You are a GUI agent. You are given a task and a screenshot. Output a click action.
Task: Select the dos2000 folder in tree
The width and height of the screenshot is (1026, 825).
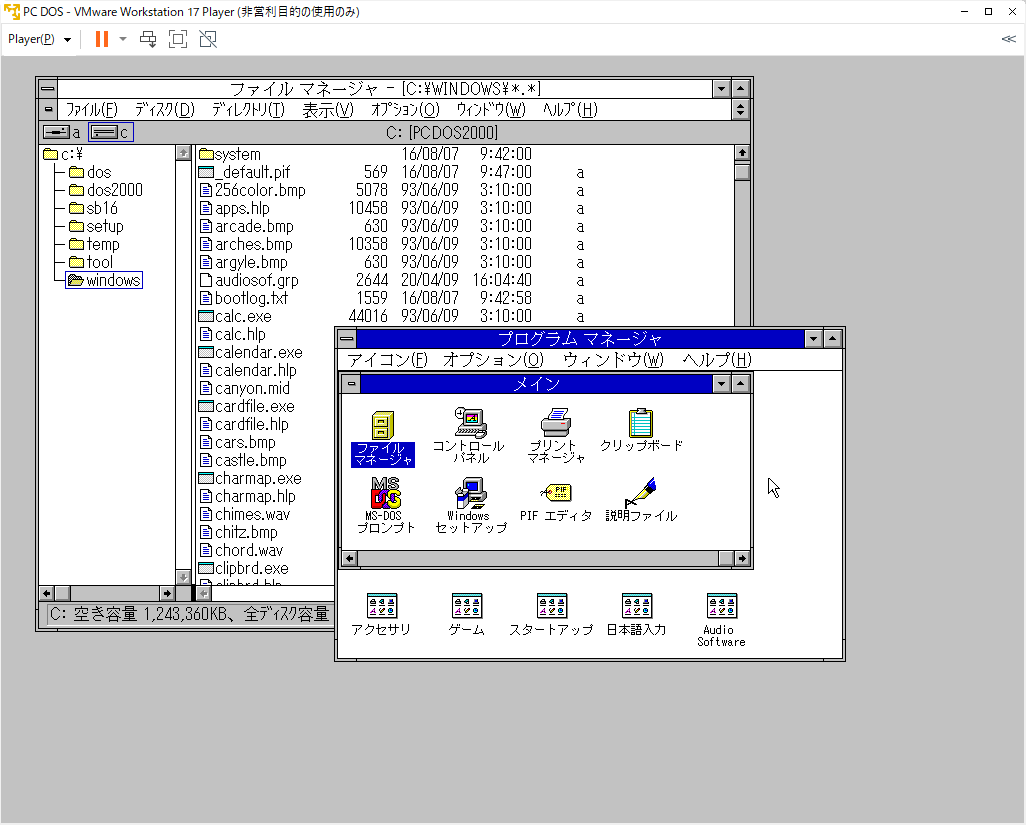coord(105,190)
